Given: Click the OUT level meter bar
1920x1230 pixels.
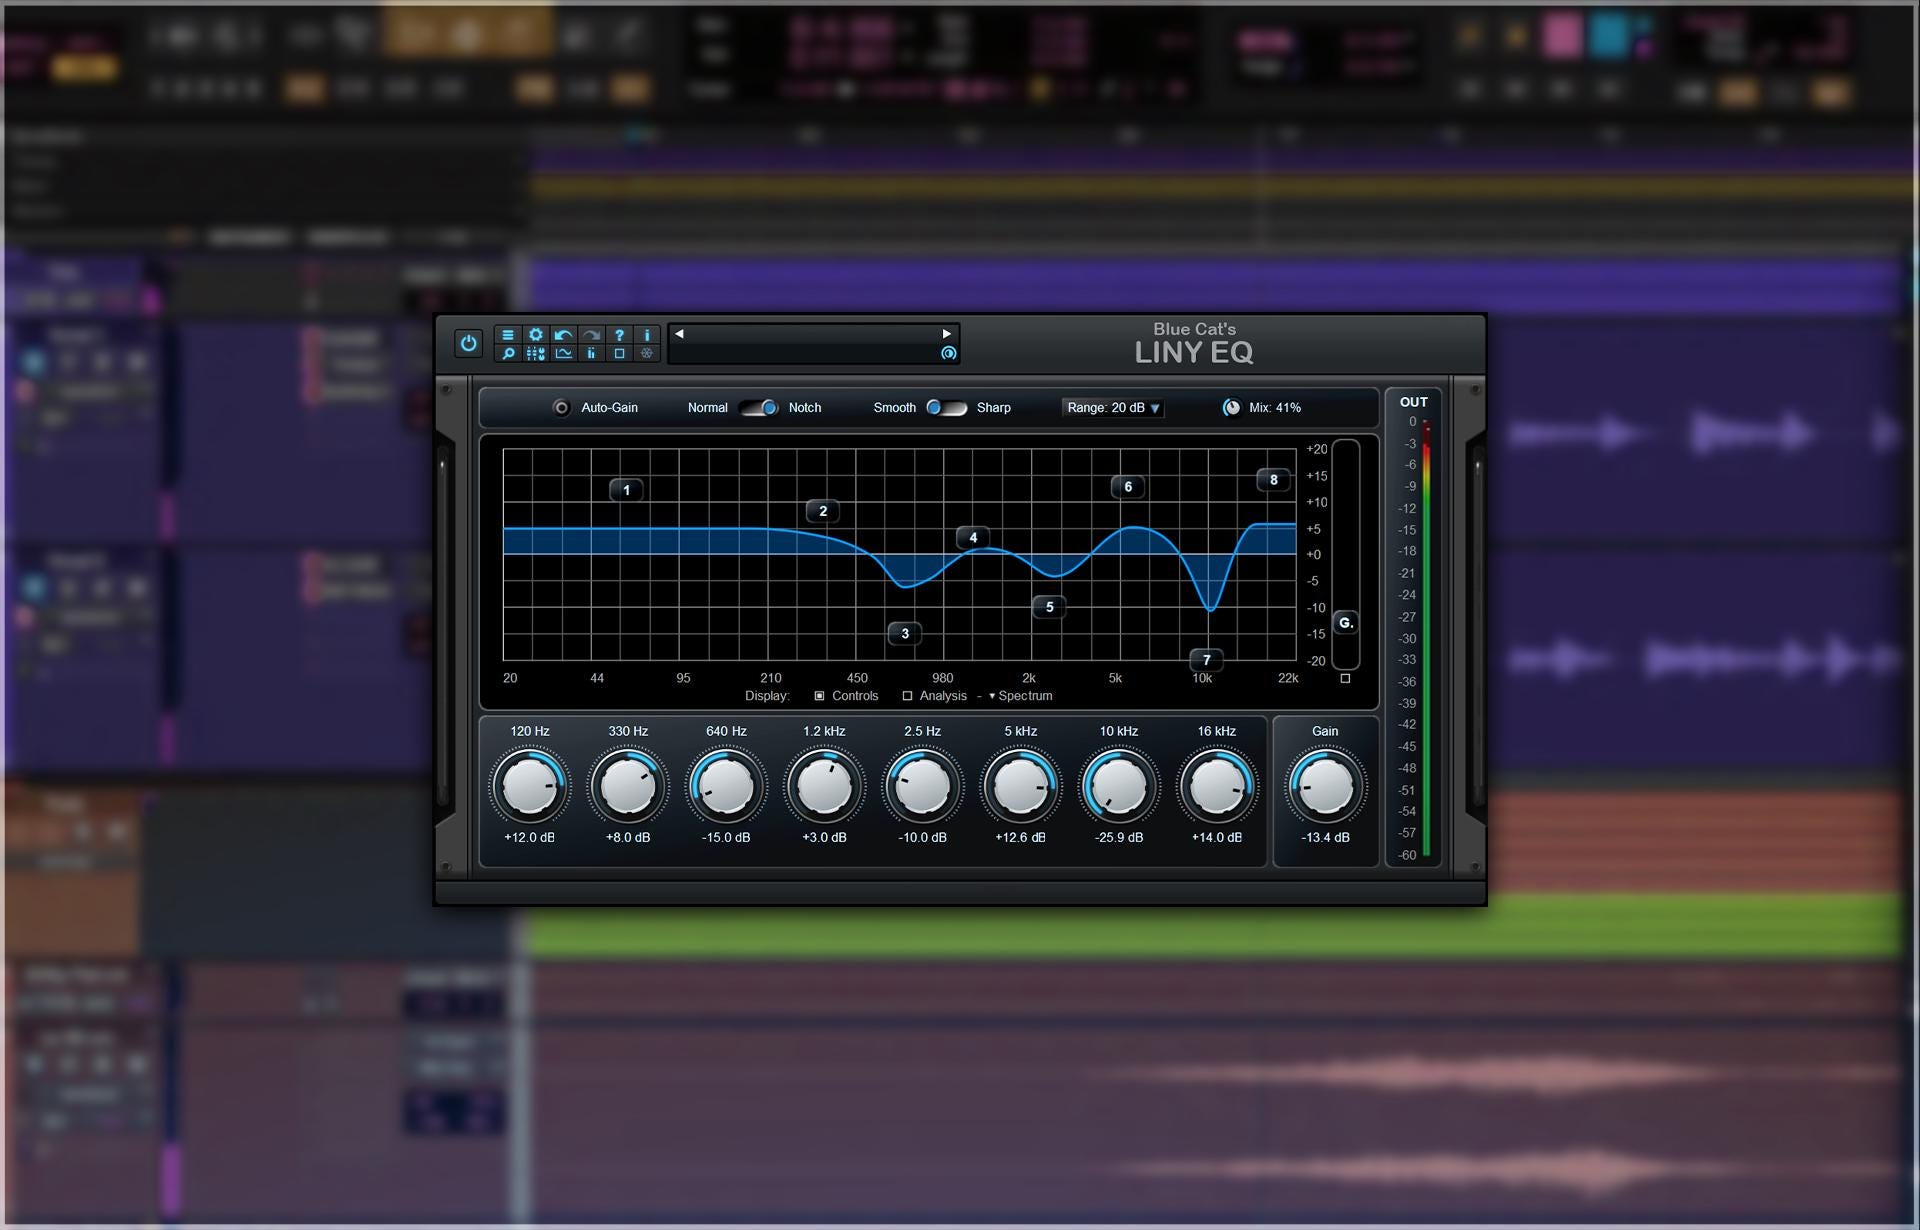Looking at the screenshot, I should click(1426, 640).
